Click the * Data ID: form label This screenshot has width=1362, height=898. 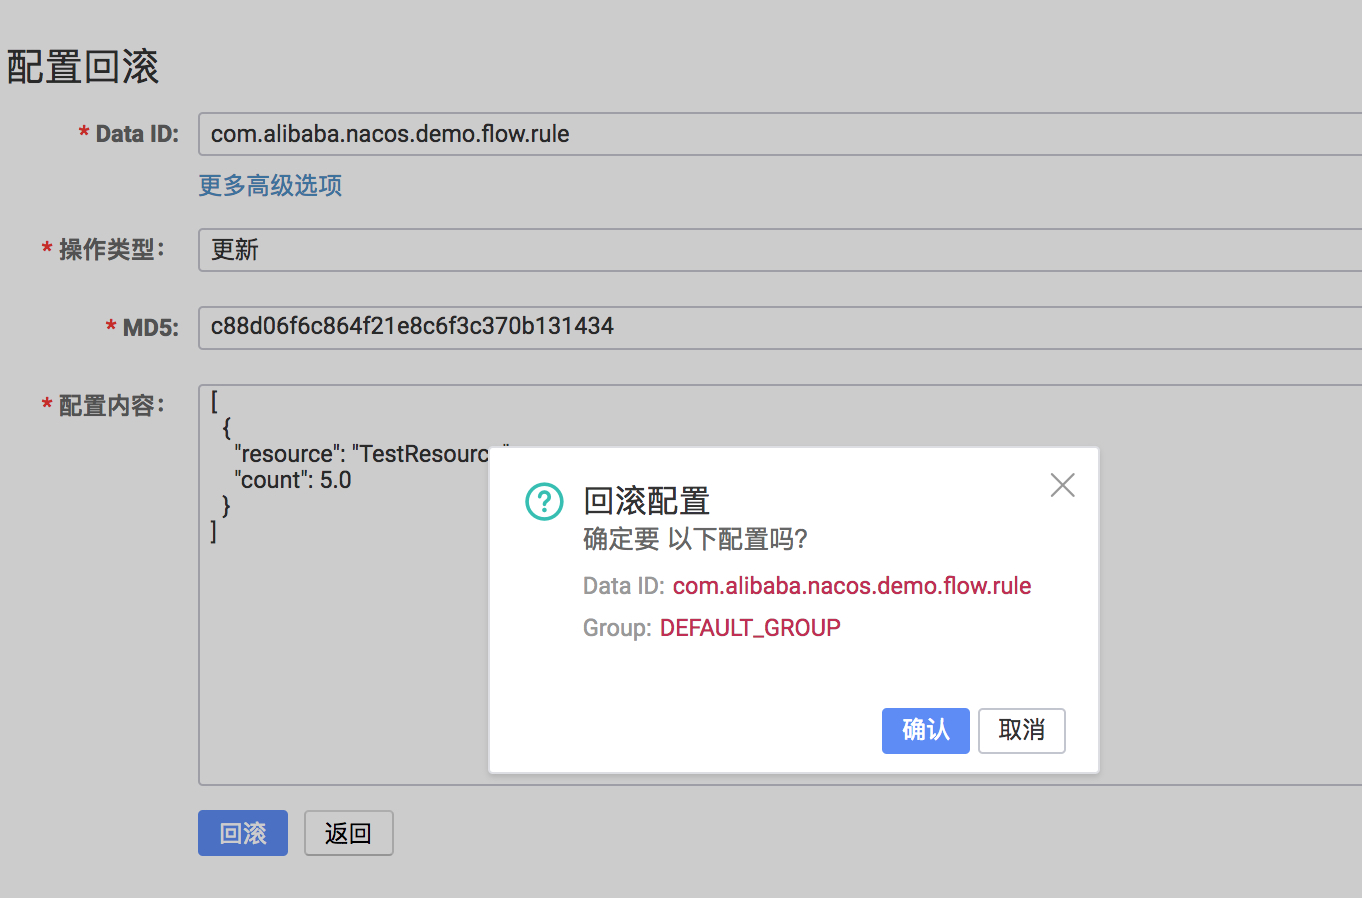tap(129, 134)
